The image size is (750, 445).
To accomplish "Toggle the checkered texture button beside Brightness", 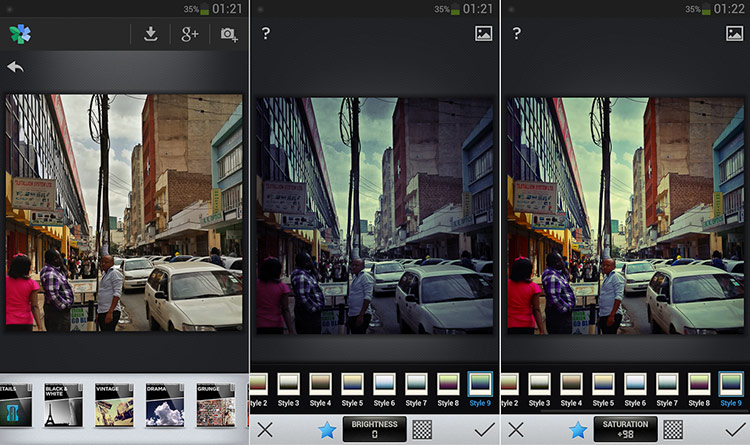I will pyautogui.click(x=421, y=429).
